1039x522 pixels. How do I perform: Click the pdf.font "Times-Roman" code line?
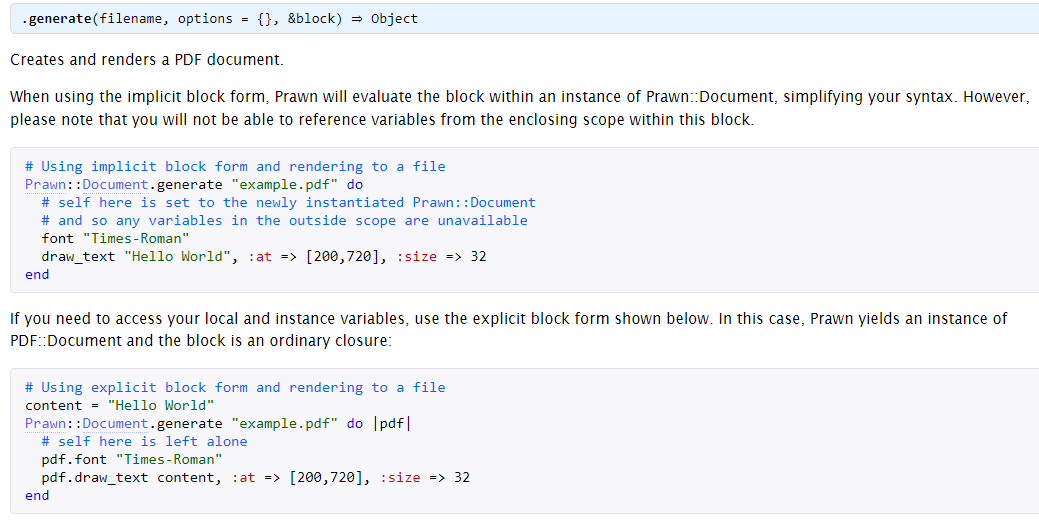(131, 459)
